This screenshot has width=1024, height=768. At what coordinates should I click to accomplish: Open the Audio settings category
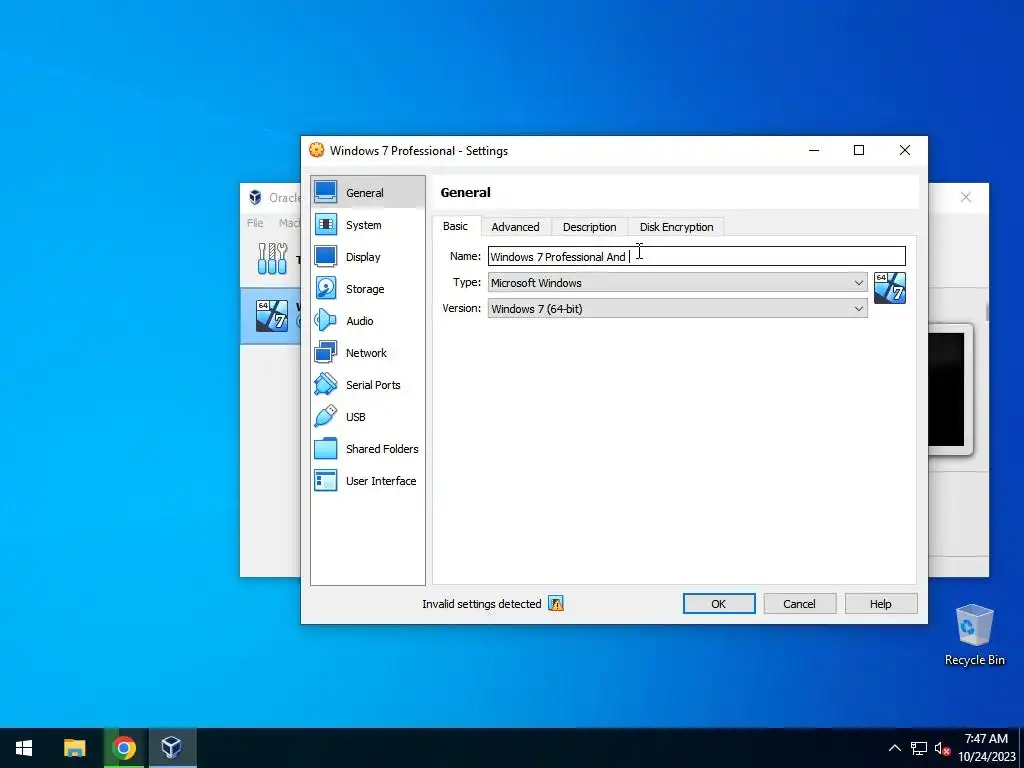click(x=368, y=321)
